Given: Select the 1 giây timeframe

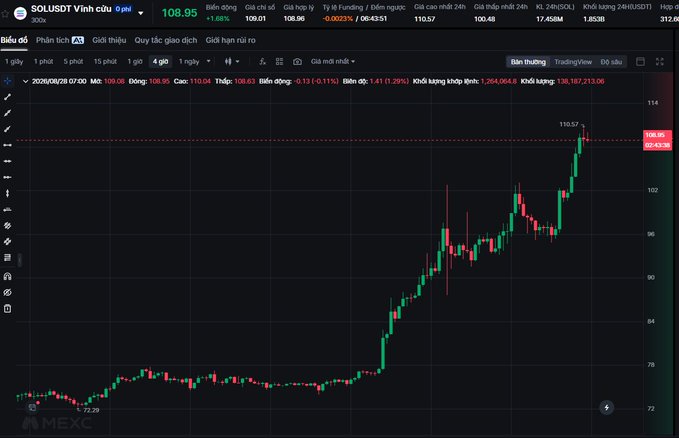Looking at the screenshot, I should point(14,62).
